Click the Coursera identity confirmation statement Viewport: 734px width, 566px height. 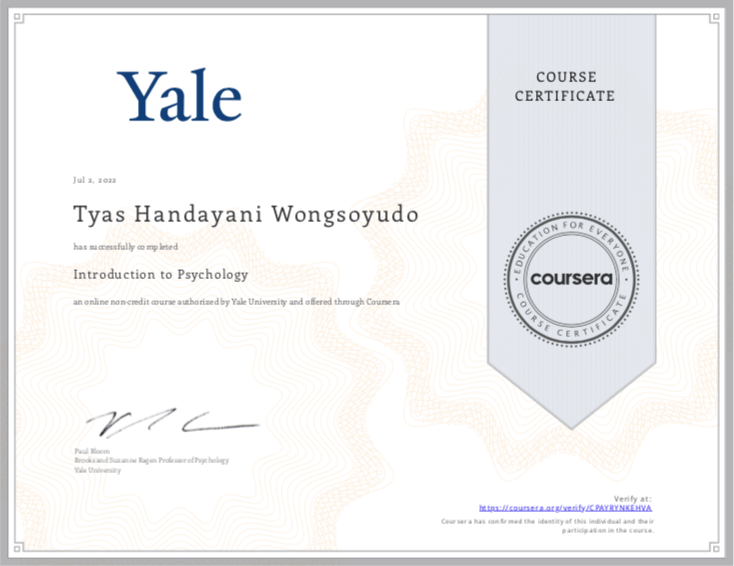tap(548, 526)
